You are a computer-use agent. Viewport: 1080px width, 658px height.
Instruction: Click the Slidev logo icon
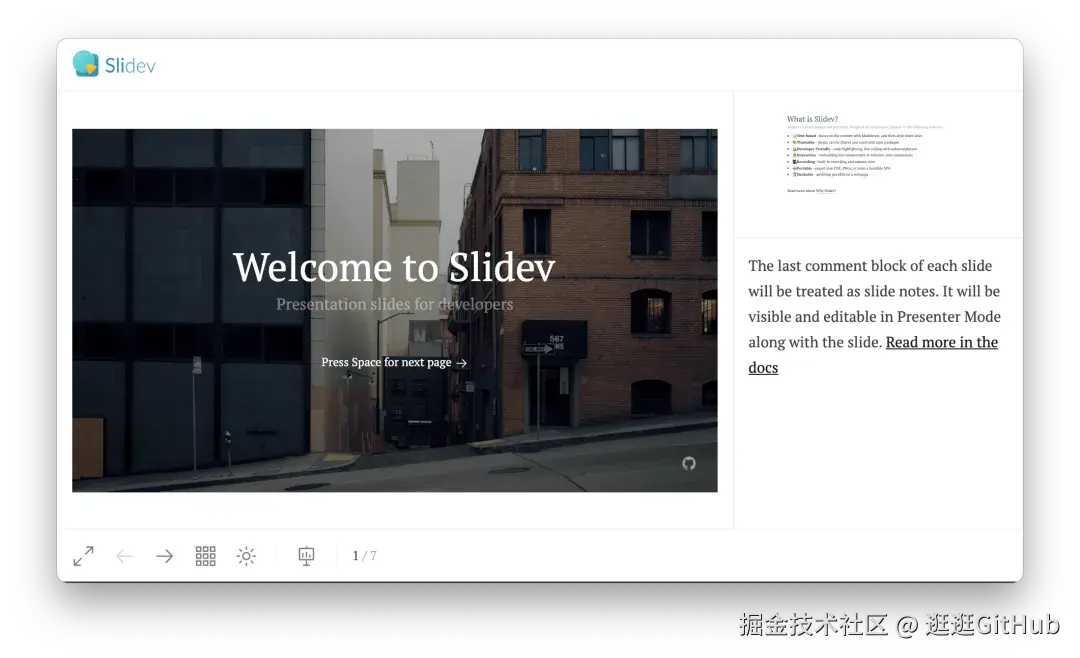coord(86,64)
